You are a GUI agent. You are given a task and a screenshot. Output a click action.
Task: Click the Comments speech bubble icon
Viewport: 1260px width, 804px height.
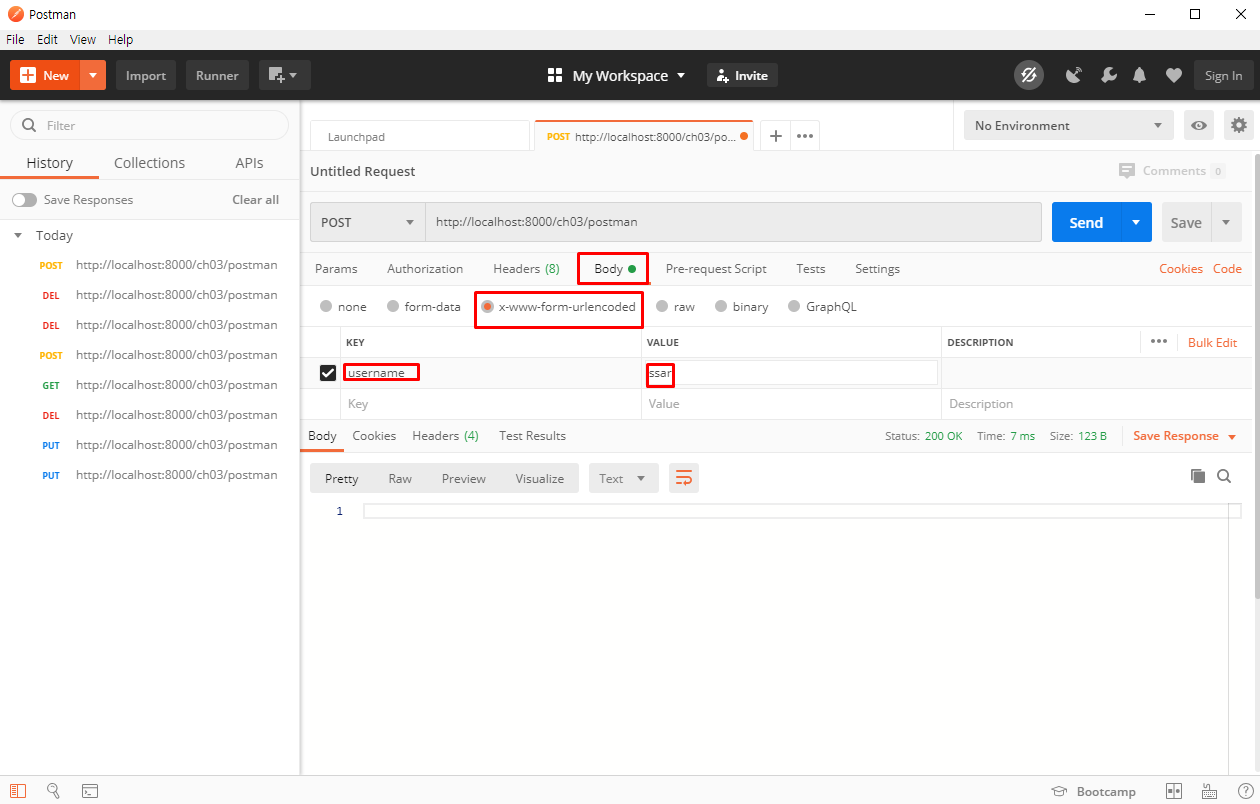[1127, 171]
